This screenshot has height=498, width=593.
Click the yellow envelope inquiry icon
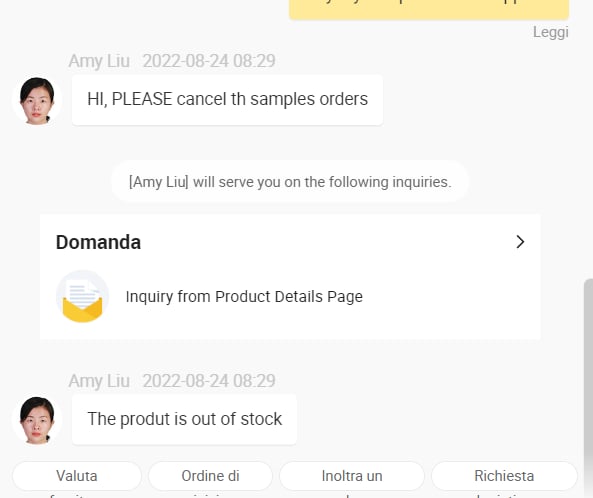coord(82,296)
